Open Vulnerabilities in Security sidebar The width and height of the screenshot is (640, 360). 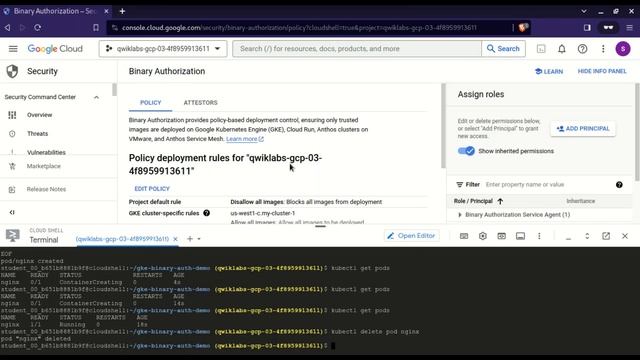[x=46, y=152]
